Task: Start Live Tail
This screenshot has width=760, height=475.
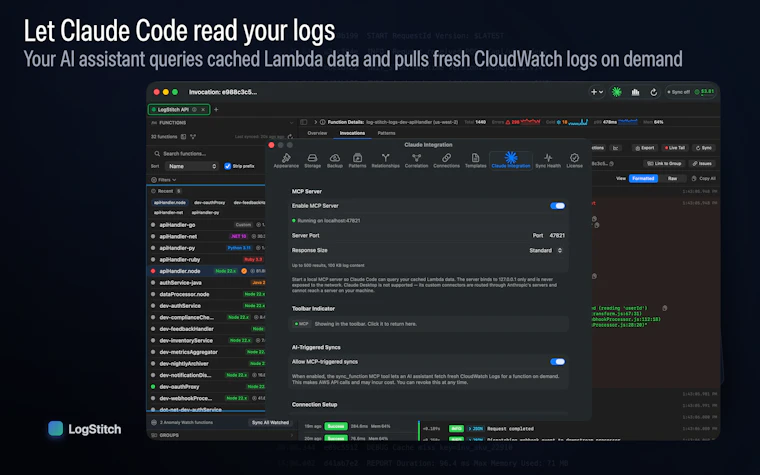Action: point(675,148)
